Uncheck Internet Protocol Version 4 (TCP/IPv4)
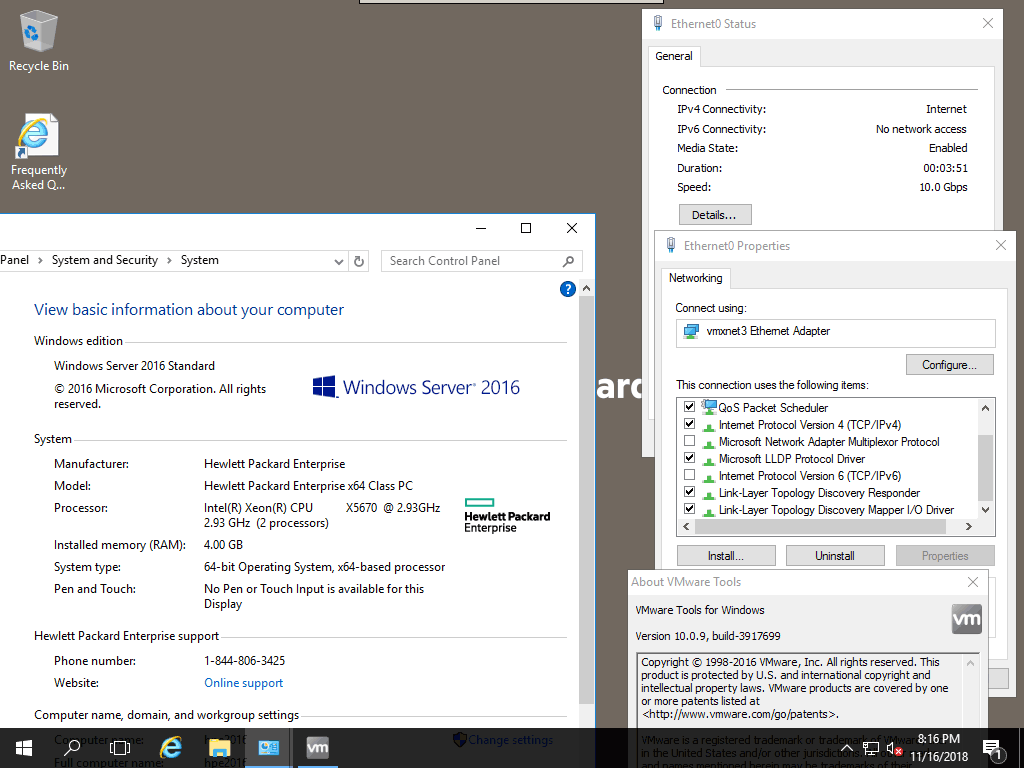Image resolution: width=1024 pixels, height=768 pixels. pyautogui.click(x=690, y=424)
